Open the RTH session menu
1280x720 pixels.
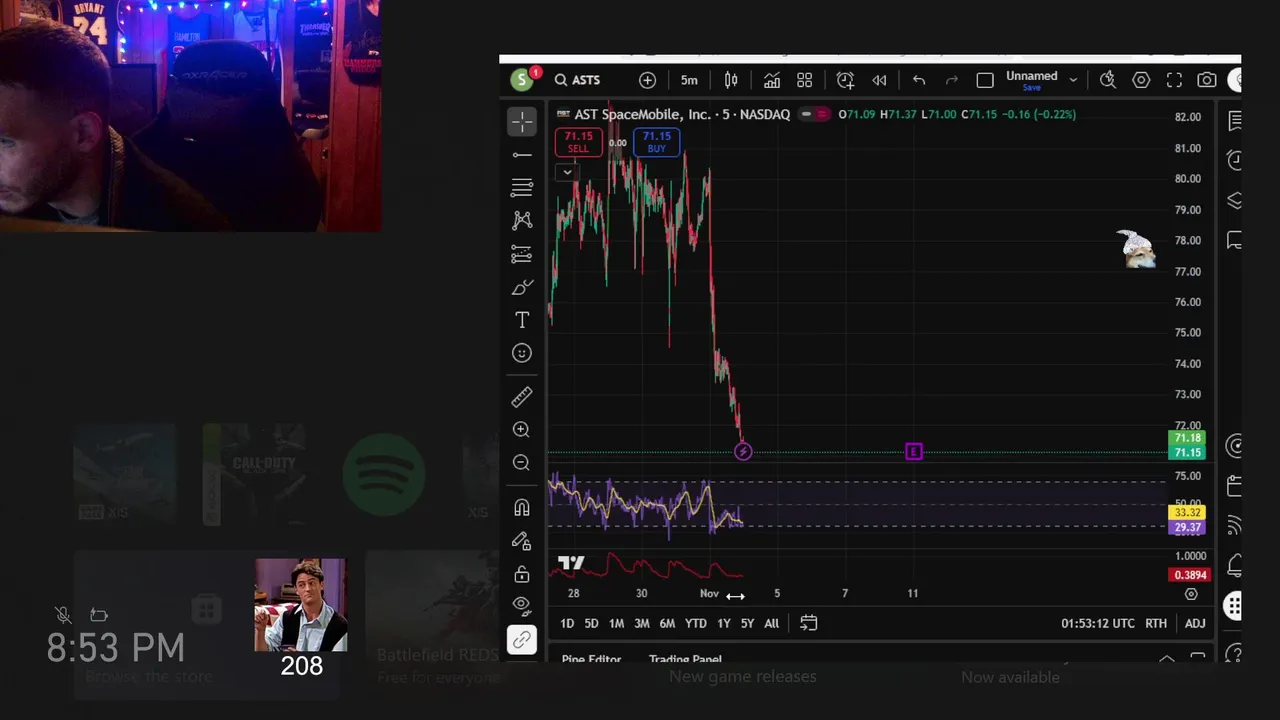1156,623
